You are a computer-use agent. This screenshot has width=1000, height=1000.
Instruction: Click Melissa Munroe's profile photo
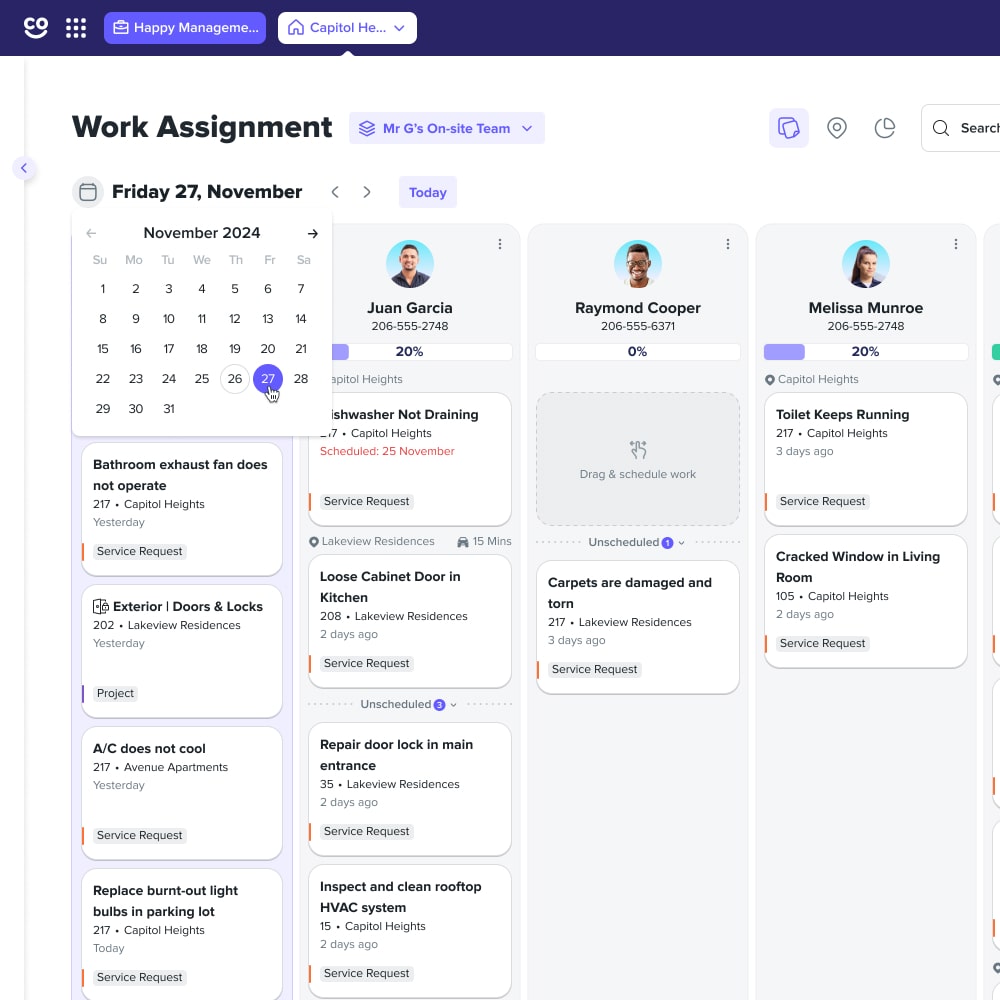[x=866, y=264]
